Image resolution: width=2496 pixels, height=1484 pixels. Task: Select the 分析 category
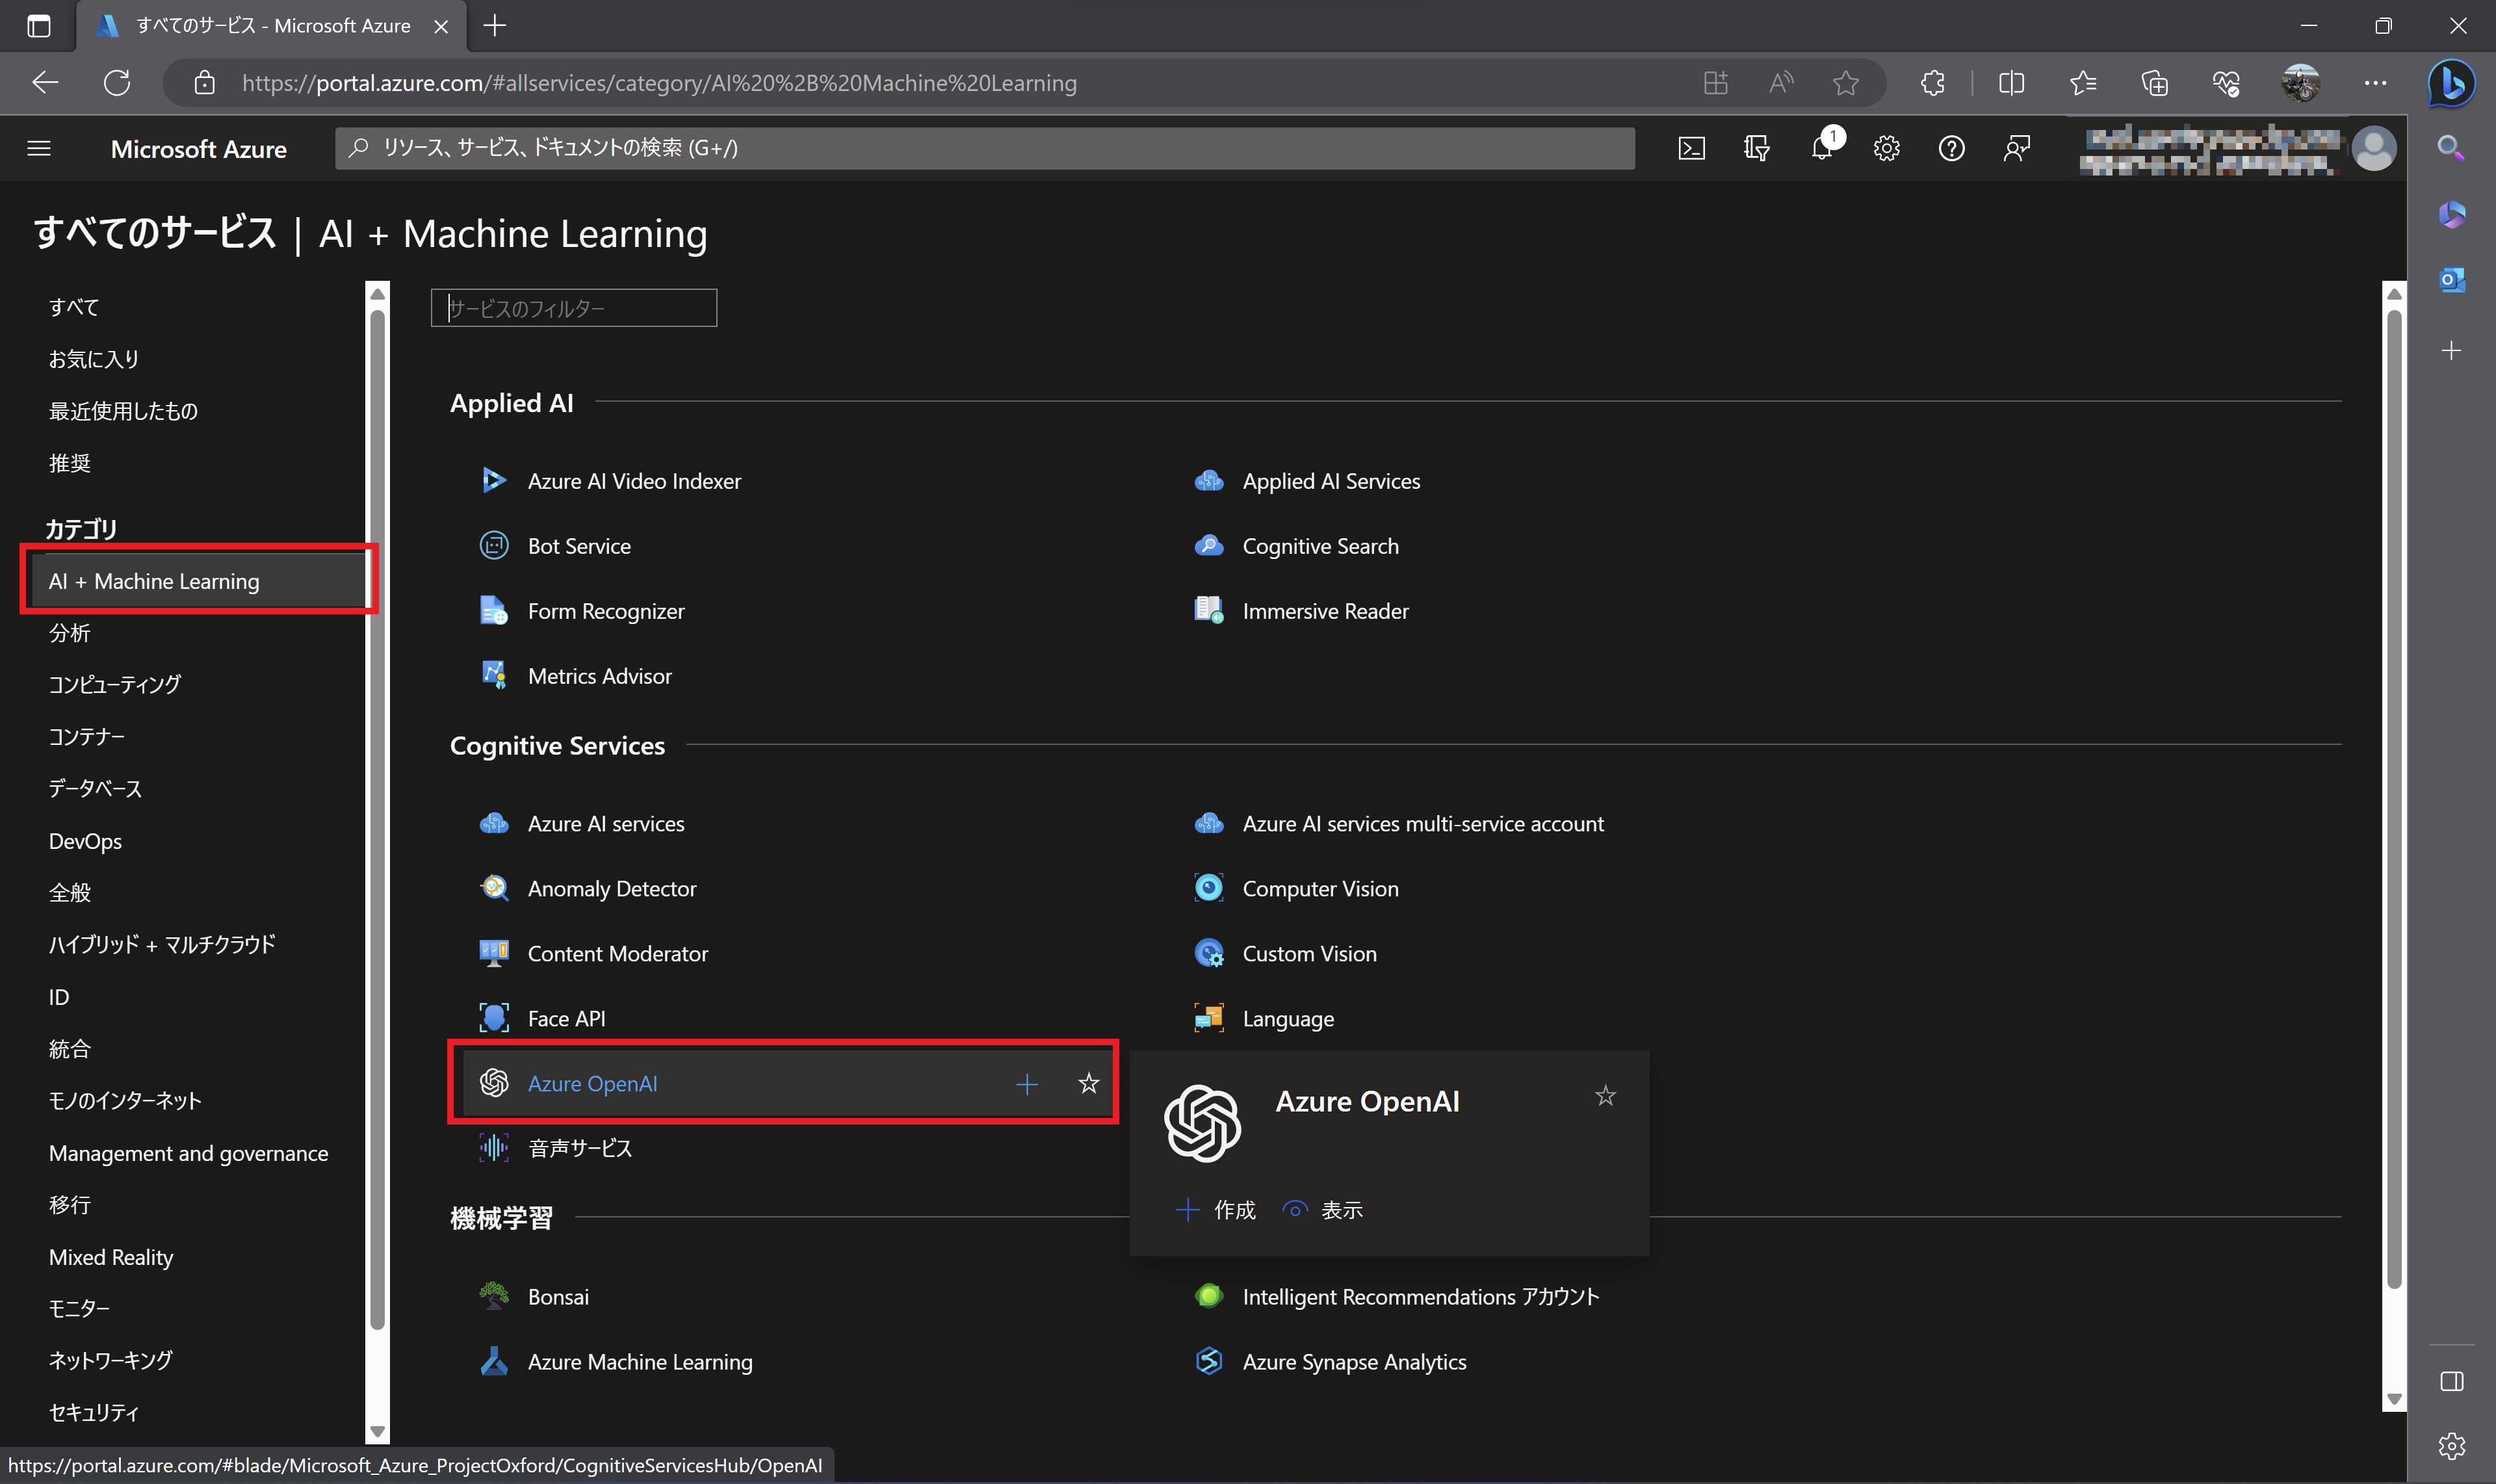[x=70, y=633]
